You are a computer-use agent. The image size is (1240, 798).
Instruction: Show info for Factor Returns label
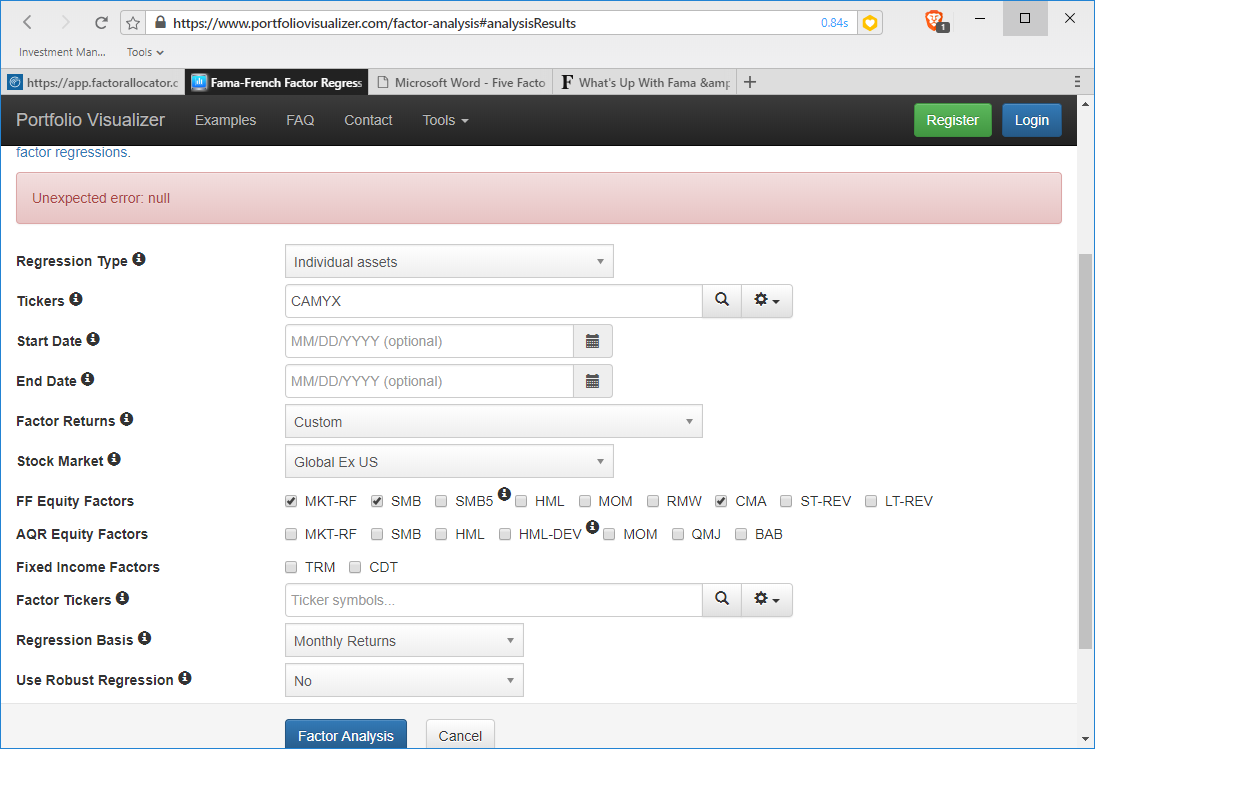point(126,419)
